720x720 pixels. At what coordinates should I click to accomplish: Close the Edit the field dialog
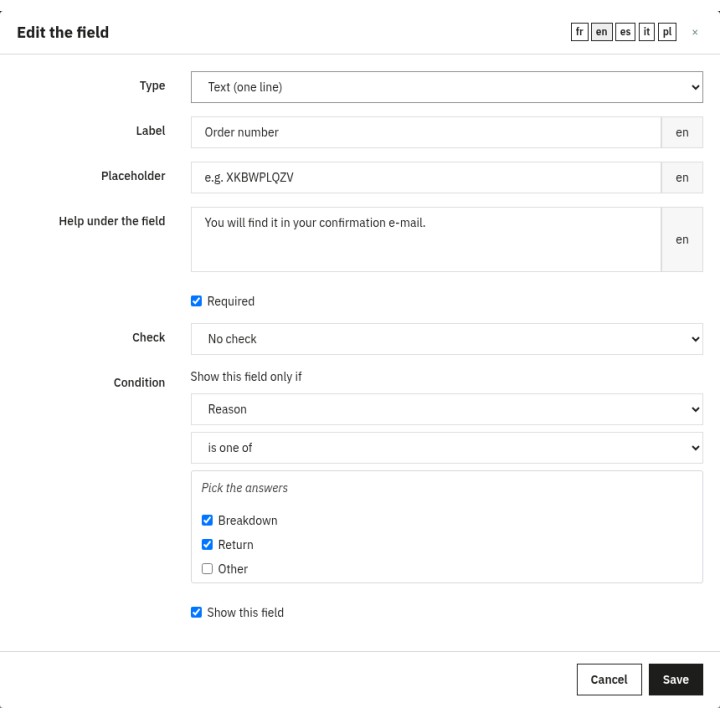pyautogui.click(x=695, y=32)
